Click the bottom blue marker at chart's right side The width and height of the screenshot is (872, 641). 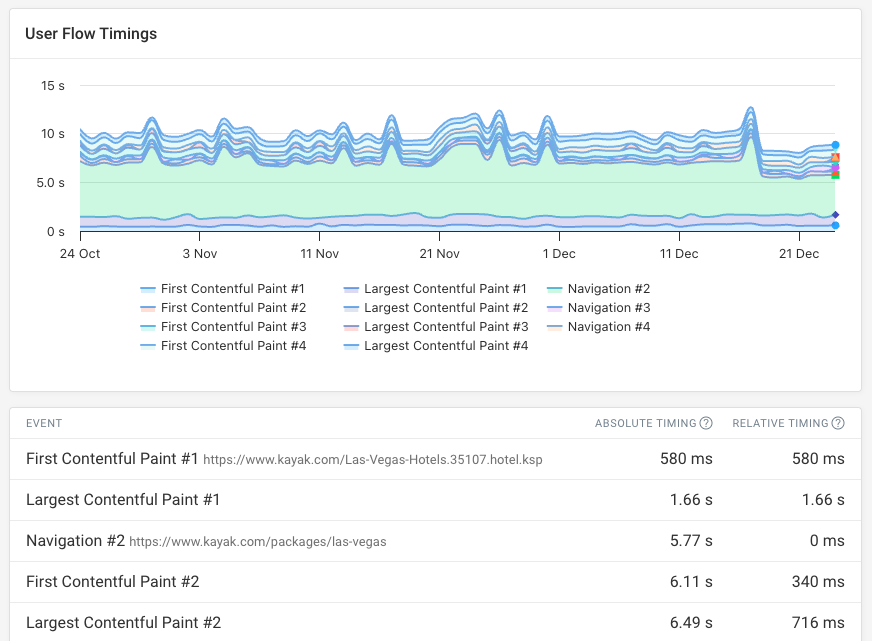coord(835,224)
